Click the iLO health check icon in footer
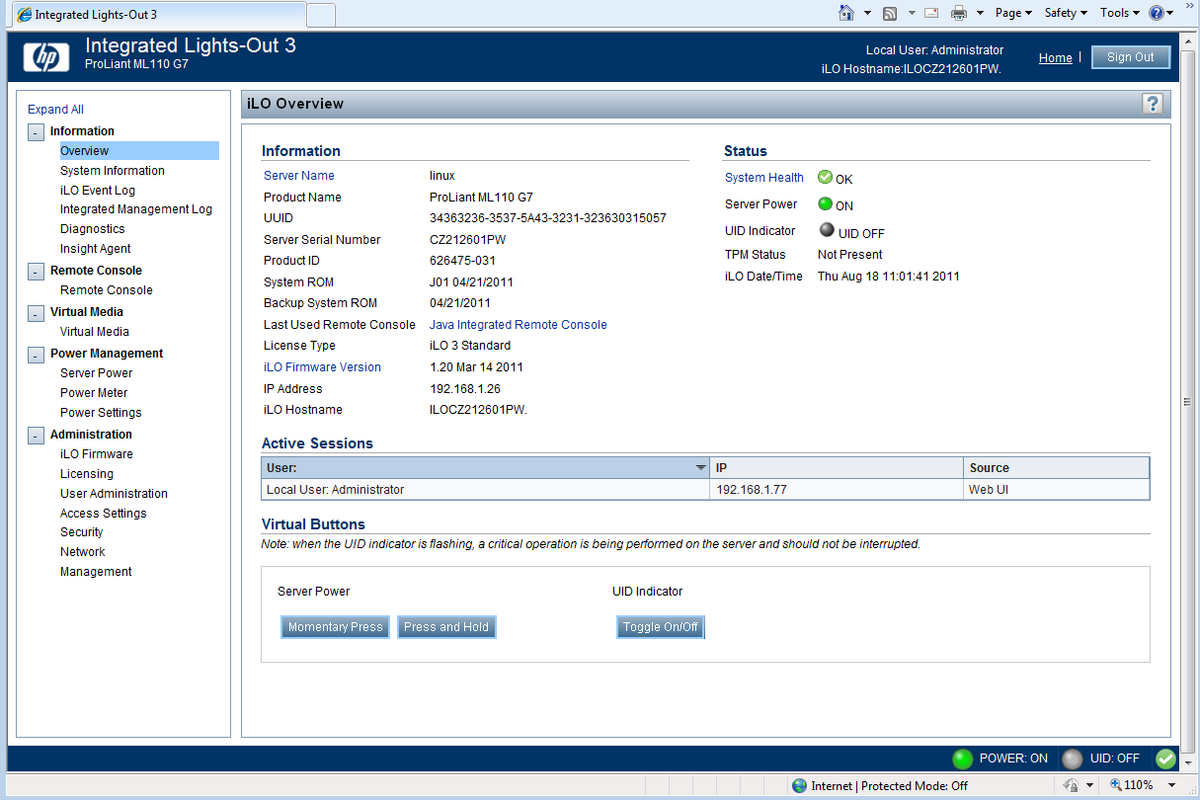 click(1165, 758)
